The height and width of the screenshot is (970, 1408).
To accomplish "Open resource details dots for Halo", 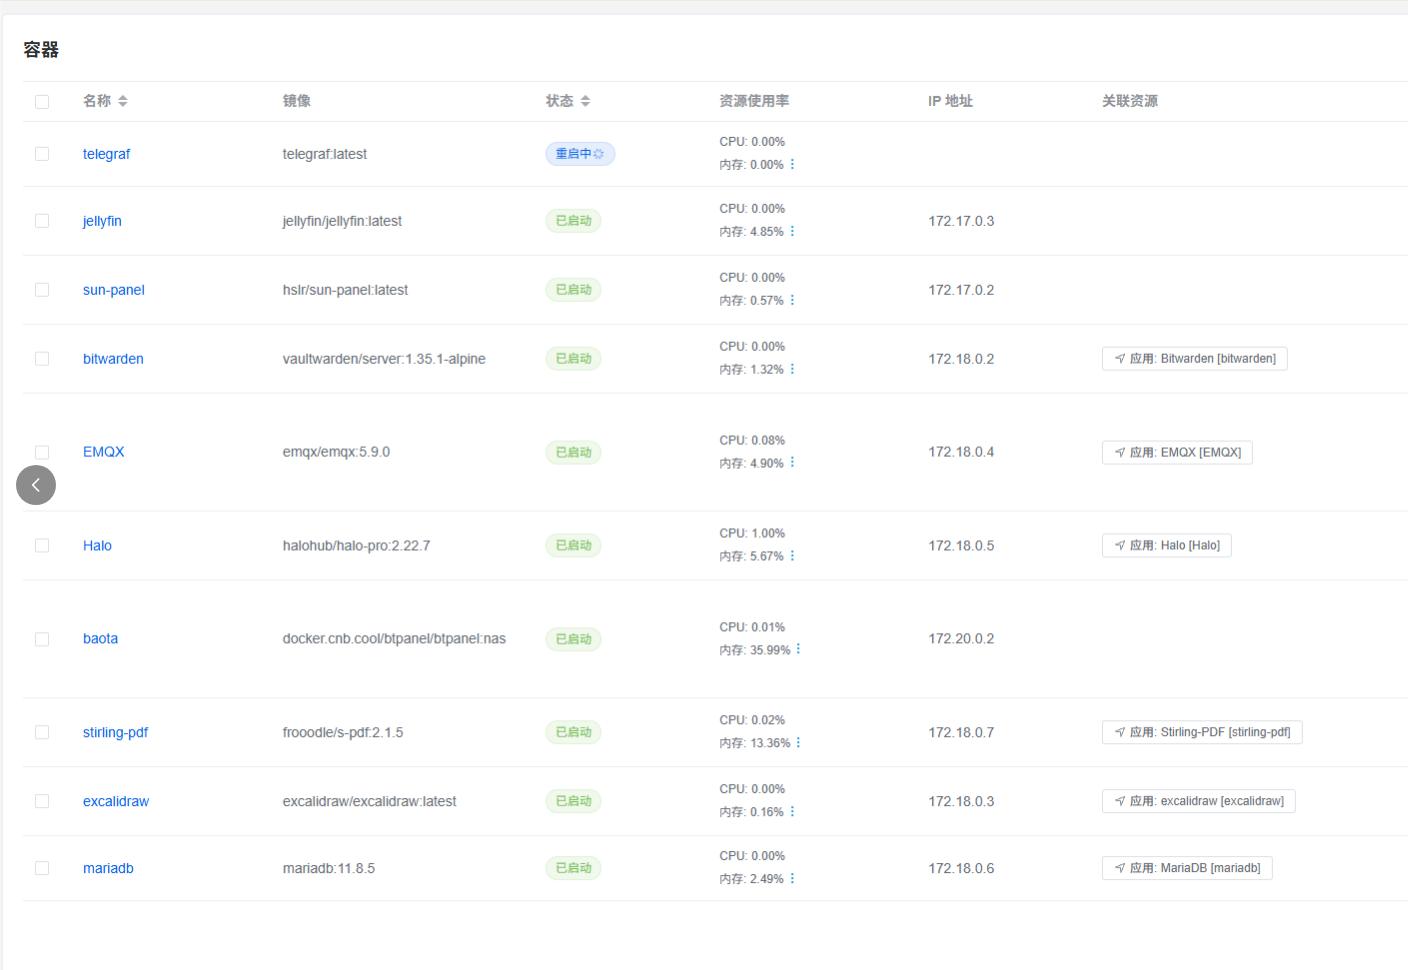I will tap(792, 556).
